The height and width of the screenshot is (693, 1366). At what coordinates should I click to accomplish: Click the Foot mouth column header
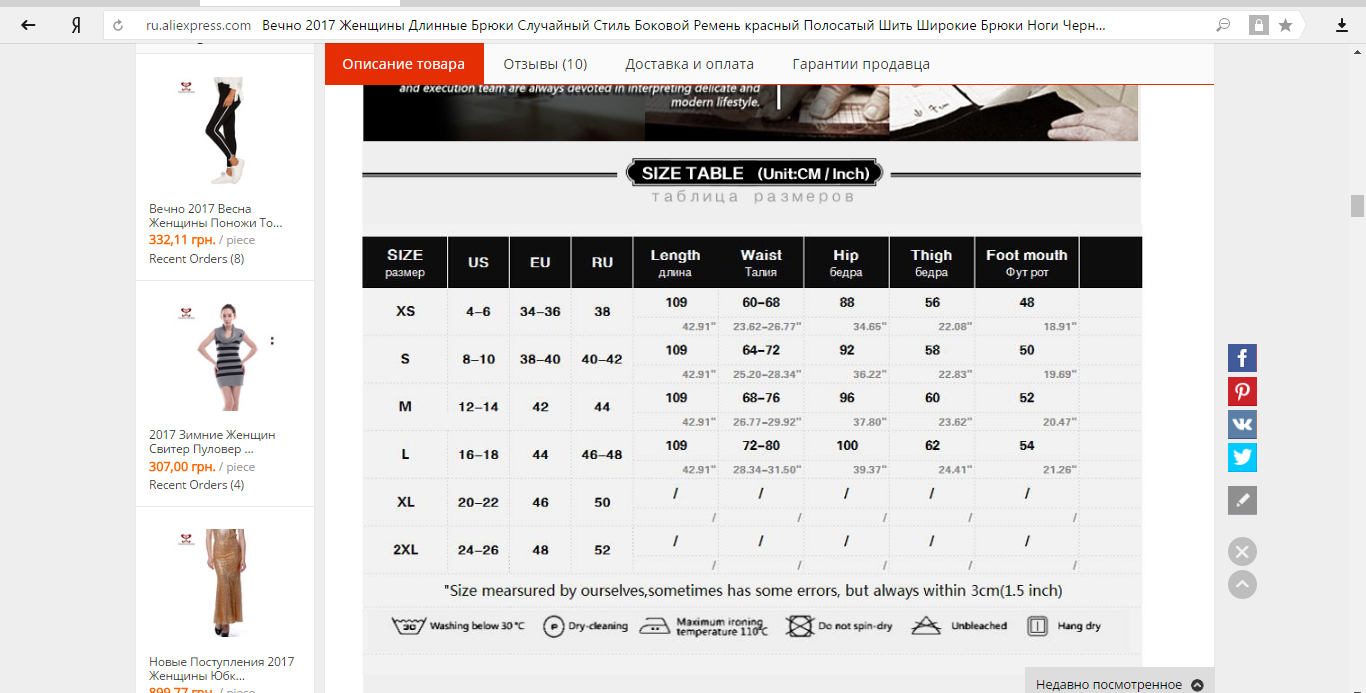[x=1027, y=262]
